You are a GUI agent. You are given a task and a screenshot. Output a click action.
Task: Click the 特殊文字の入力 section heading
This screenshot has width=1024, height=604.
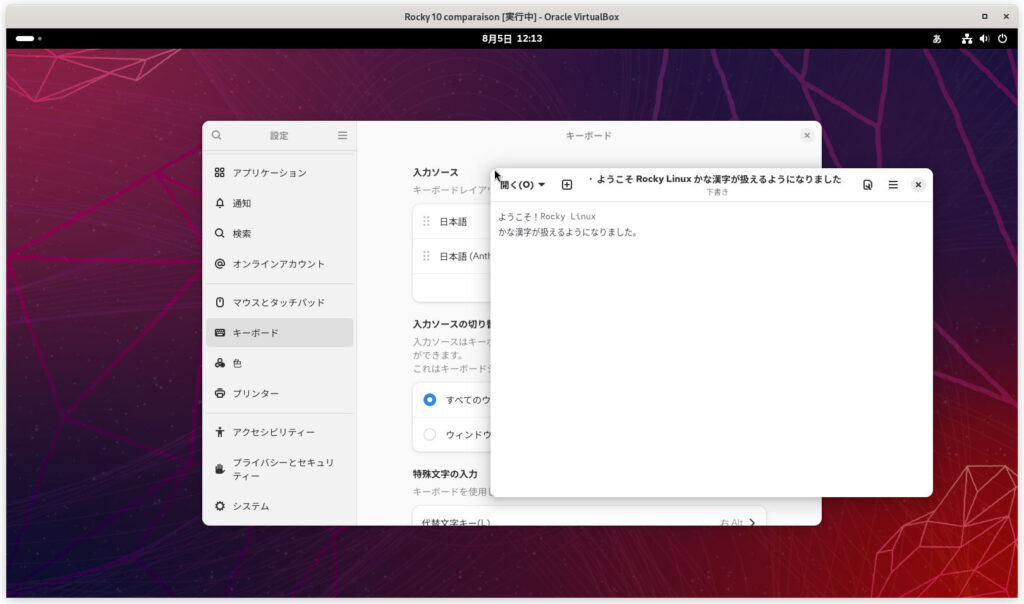click(x=445, y=473)
